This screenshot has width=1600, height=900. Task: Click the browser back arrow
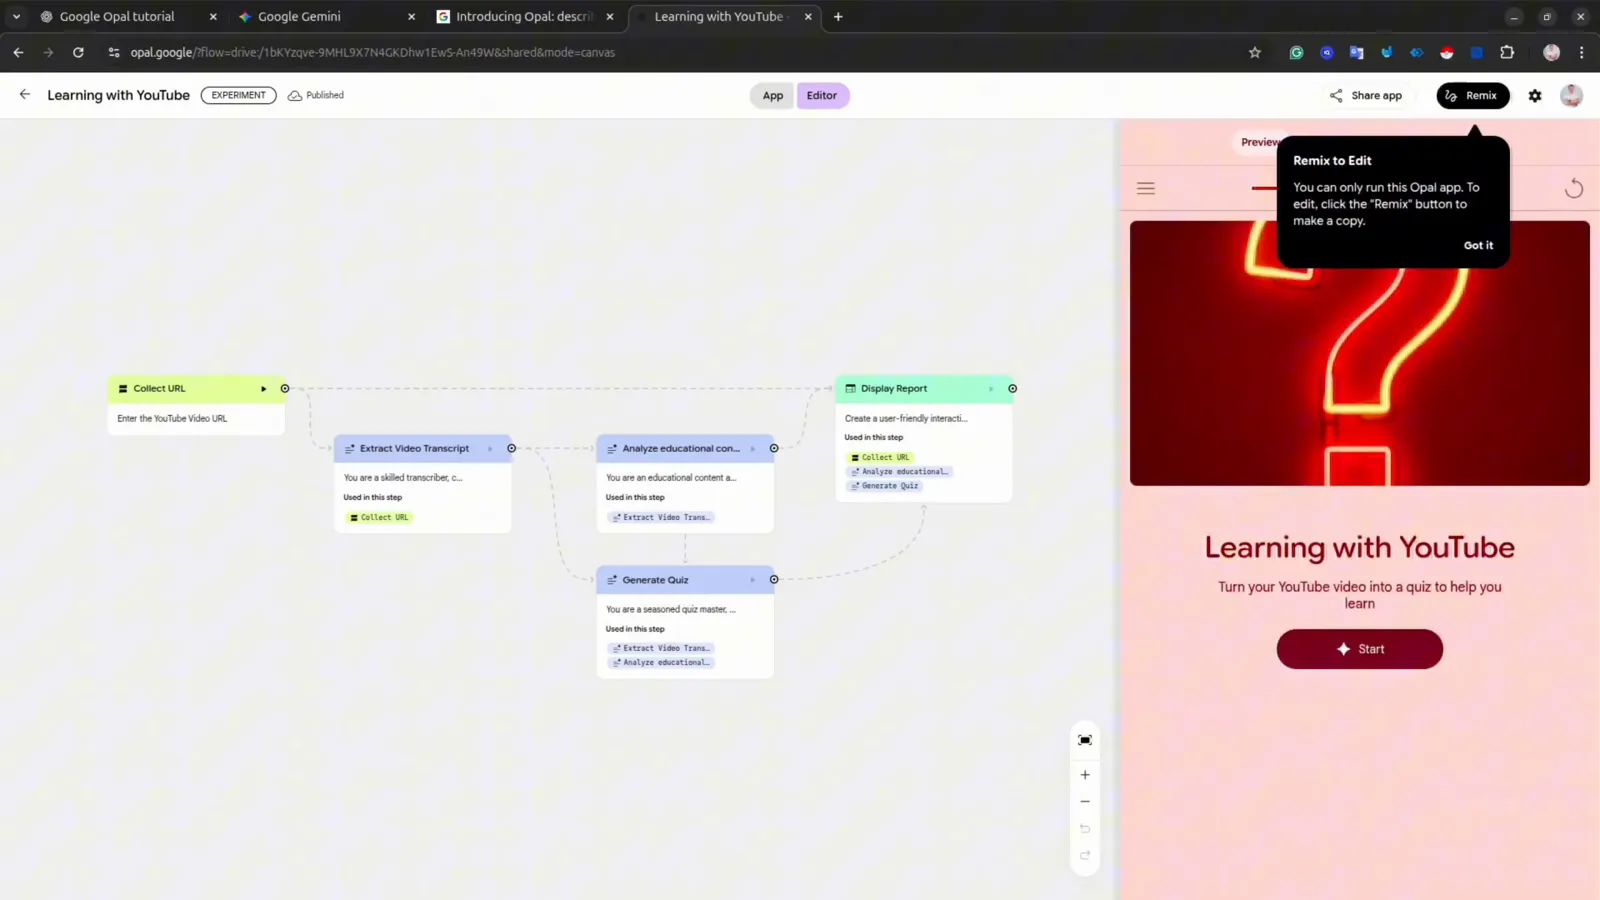pyautogui.click(x=18, y=53)
